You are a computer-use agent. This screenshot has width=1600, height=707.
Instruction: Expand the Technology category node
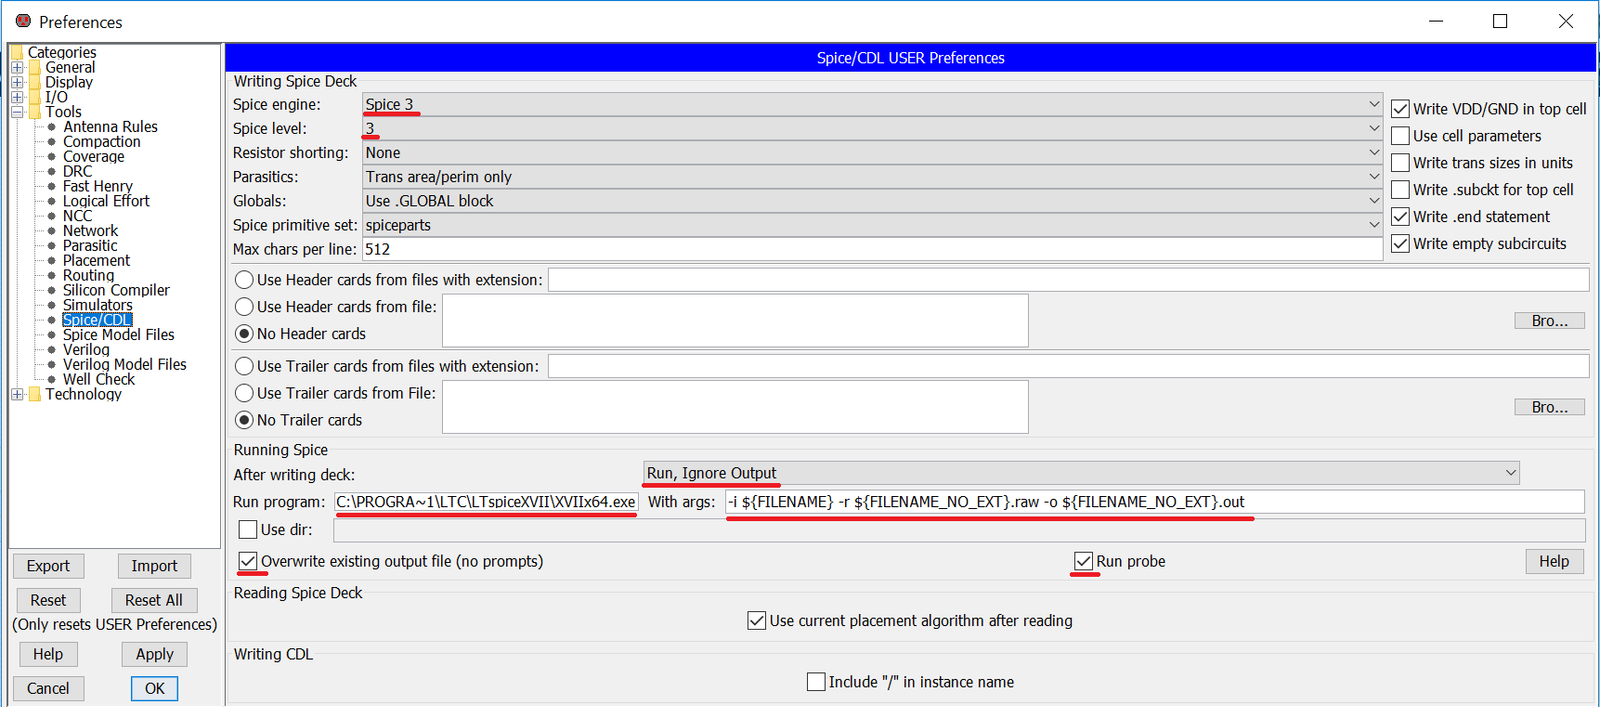(17, 395)
